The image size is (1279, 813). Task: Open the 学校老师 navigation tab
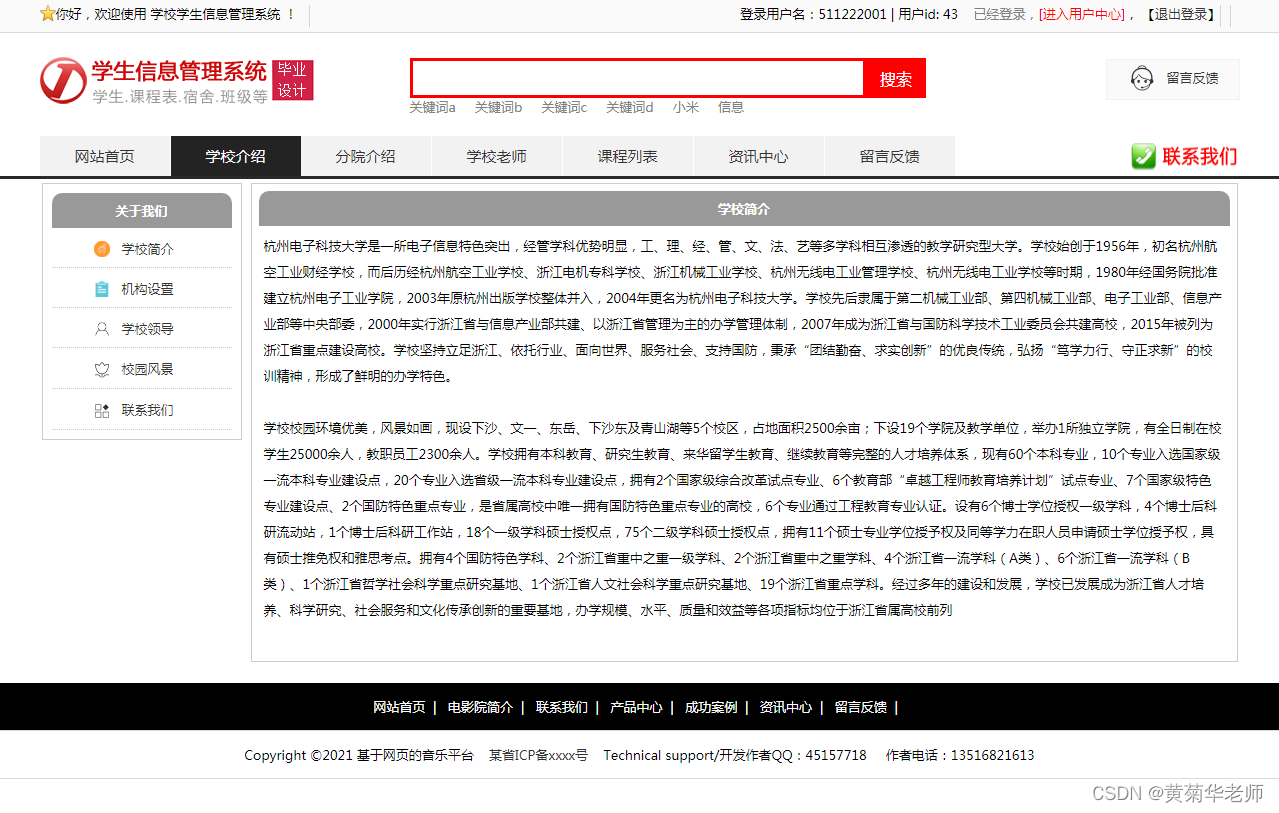pyautogui.click(x=496, y=157)
